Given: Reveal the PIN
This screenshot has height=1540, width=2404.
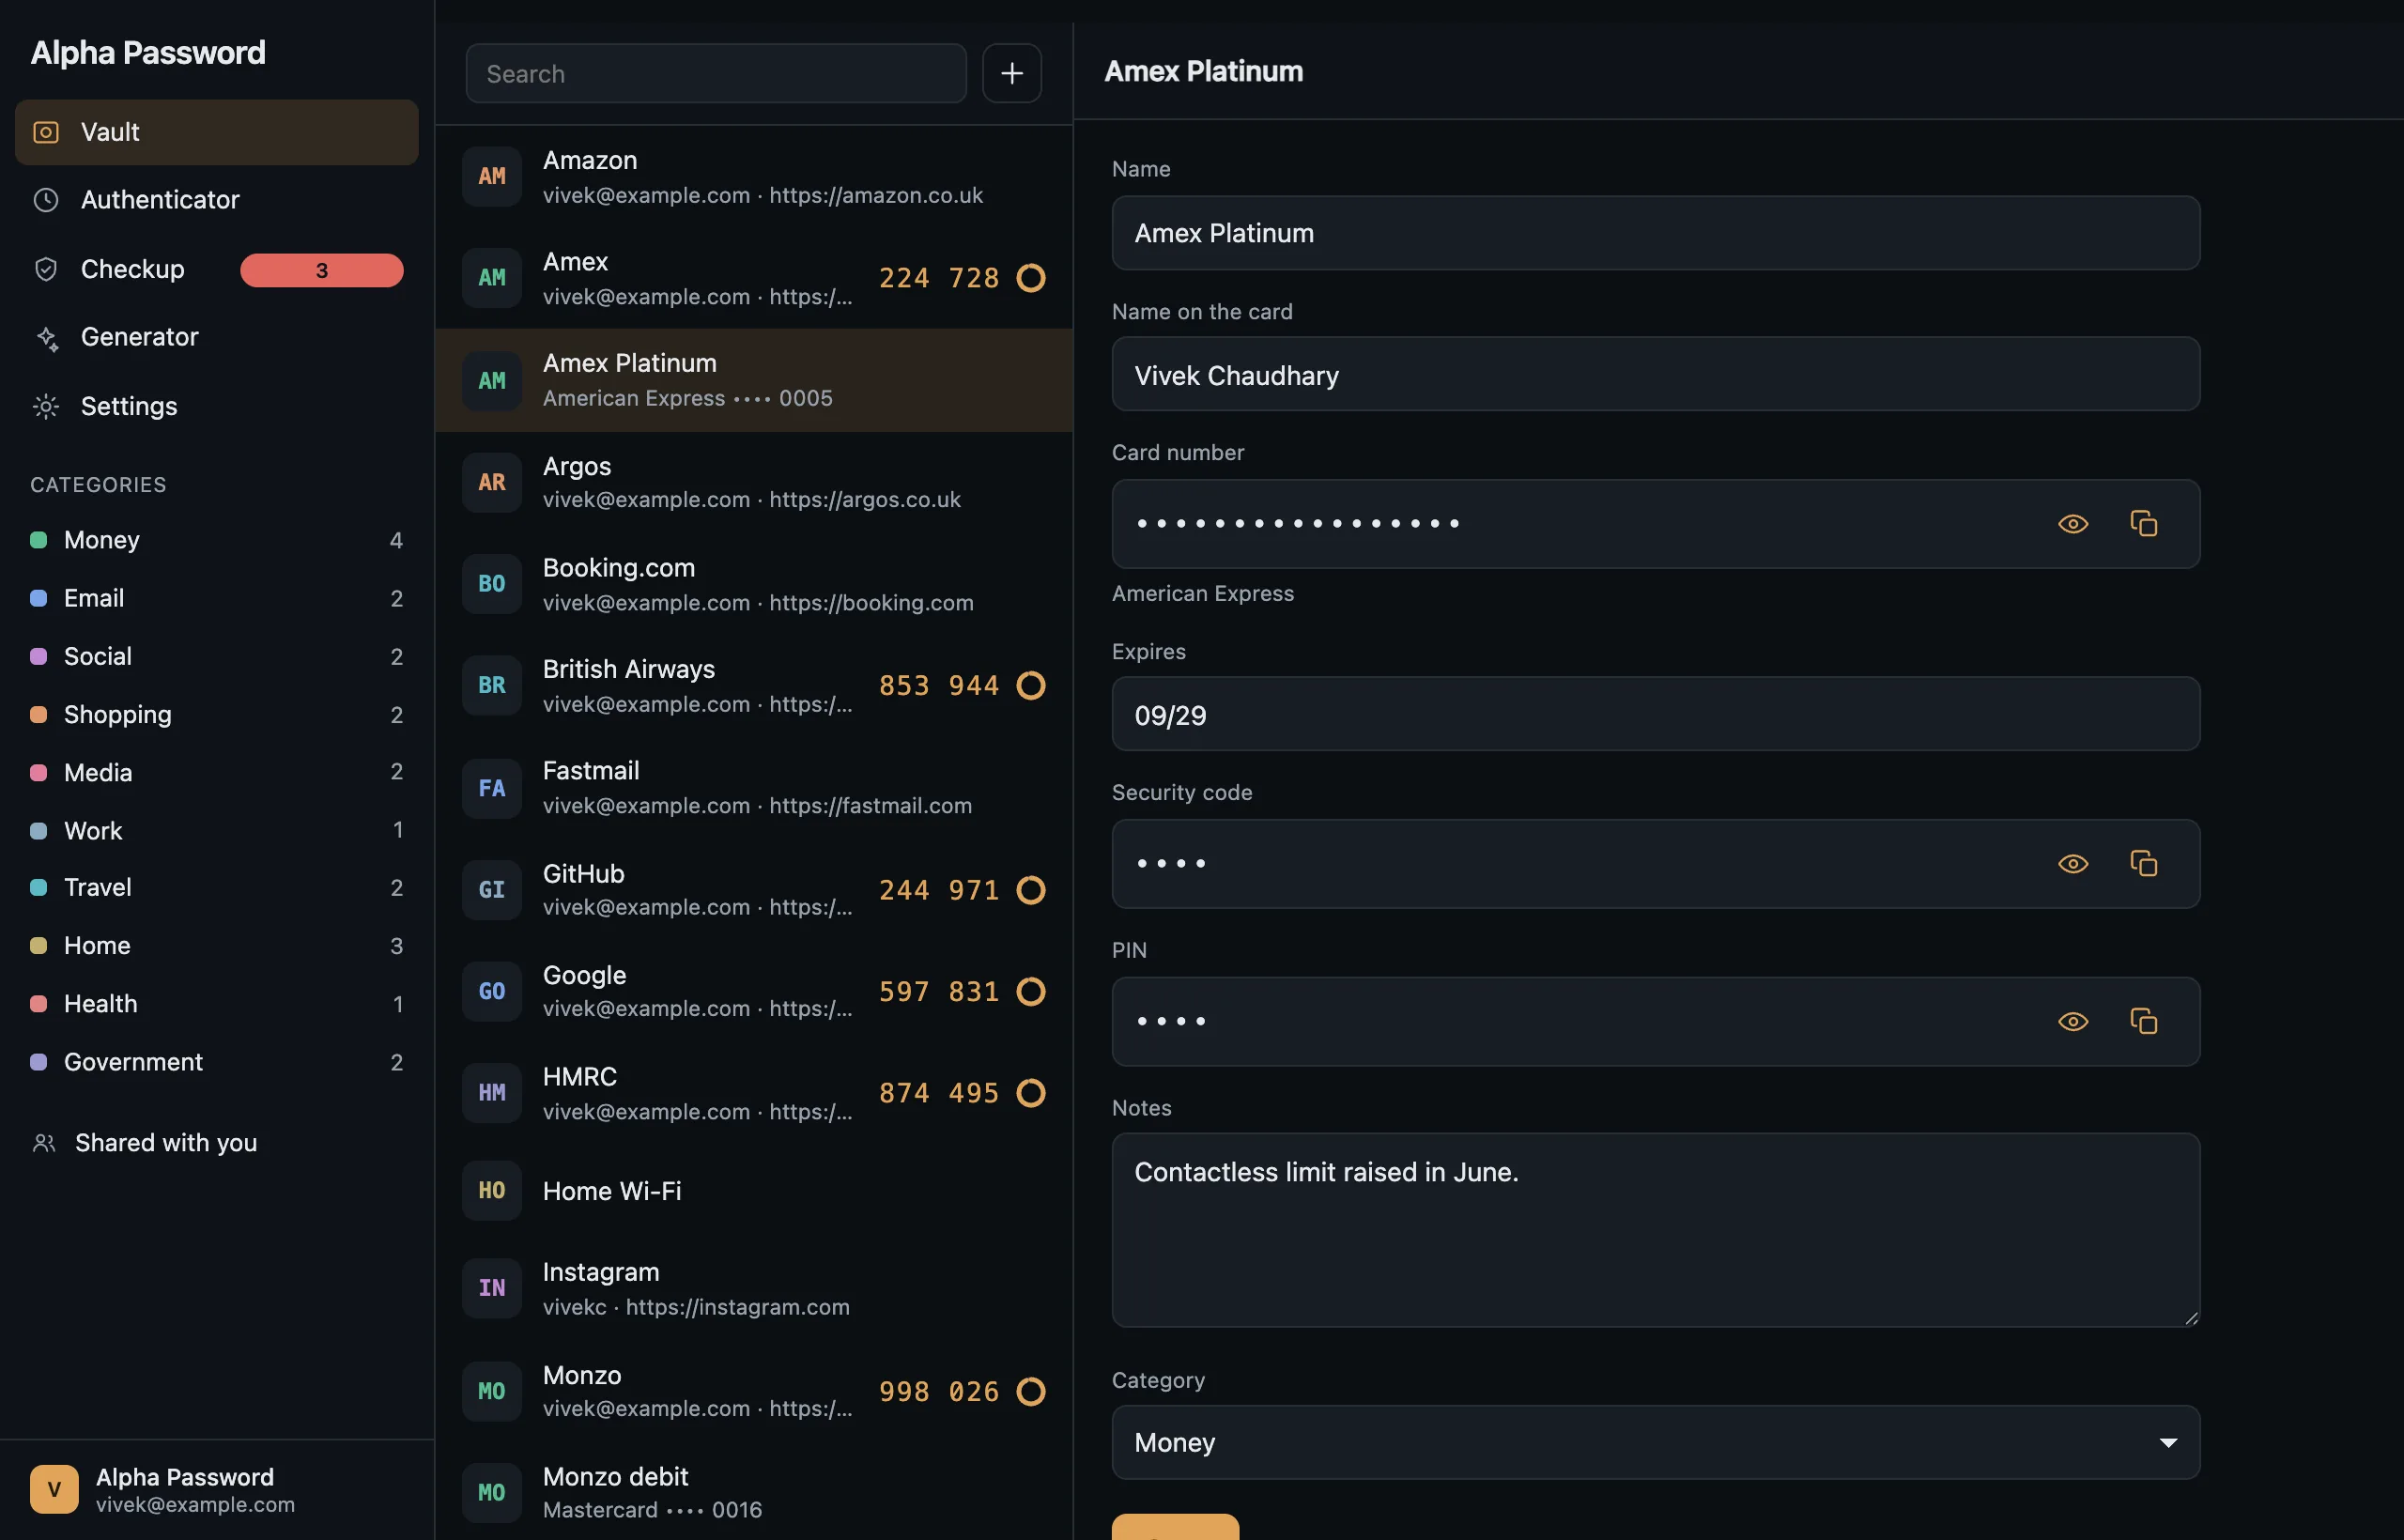Looking at the screenshot, I should coord(2073,1021).
